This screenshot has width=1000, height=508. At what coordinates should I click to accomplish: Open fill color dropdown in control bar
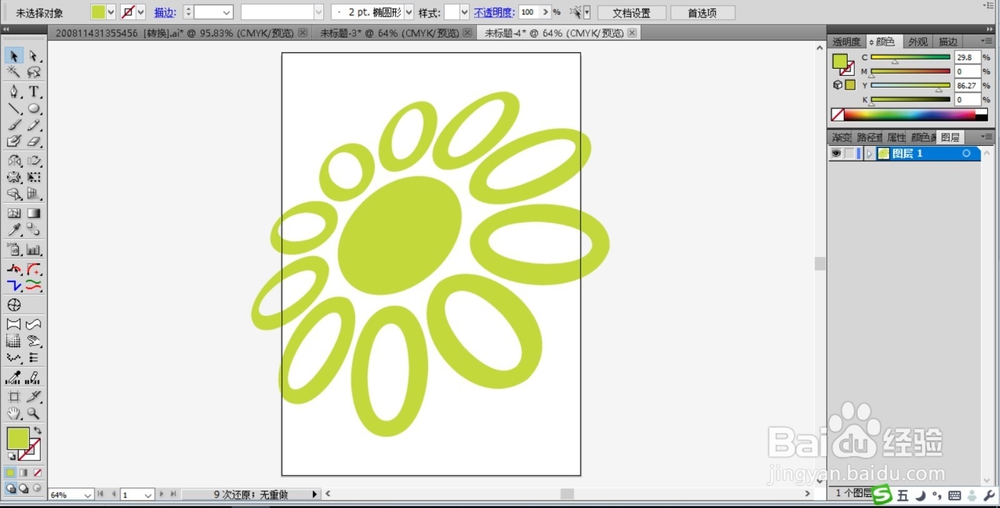[x=111, y=12]
